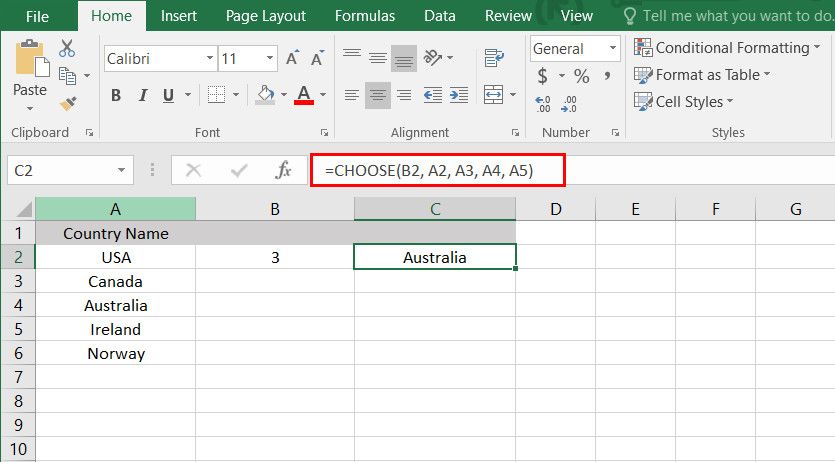Click the Align Right icon
The height and width of the screenshot is (462, 835).
click(404, 95)
